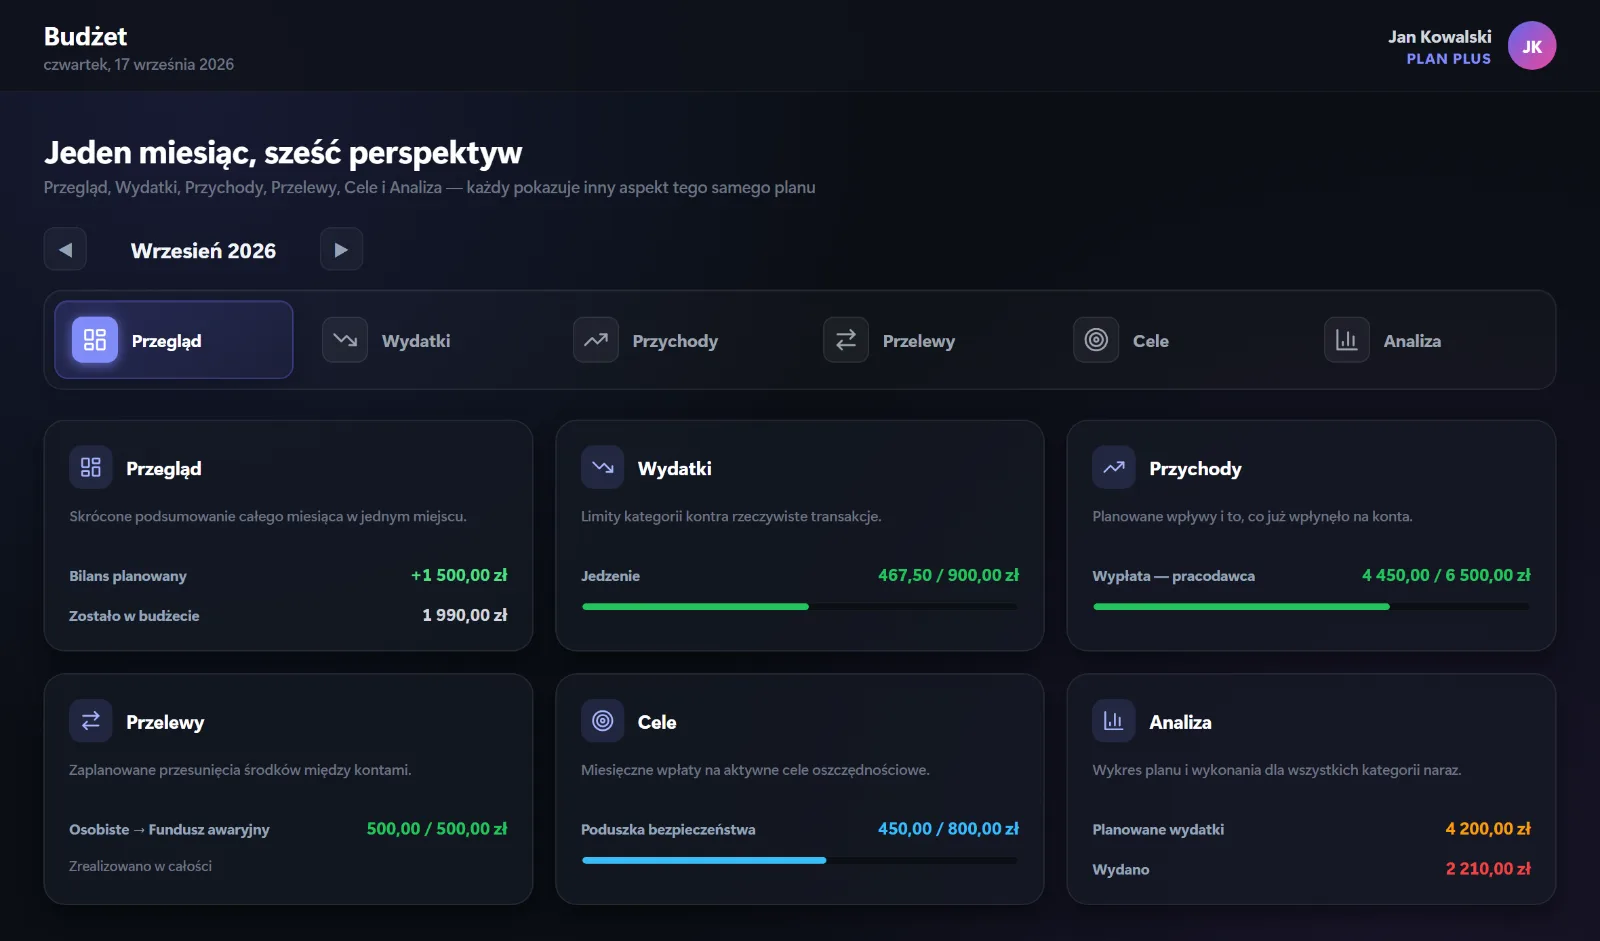Click the 1 990,00 zł remaining budget value

pos(465,615)
